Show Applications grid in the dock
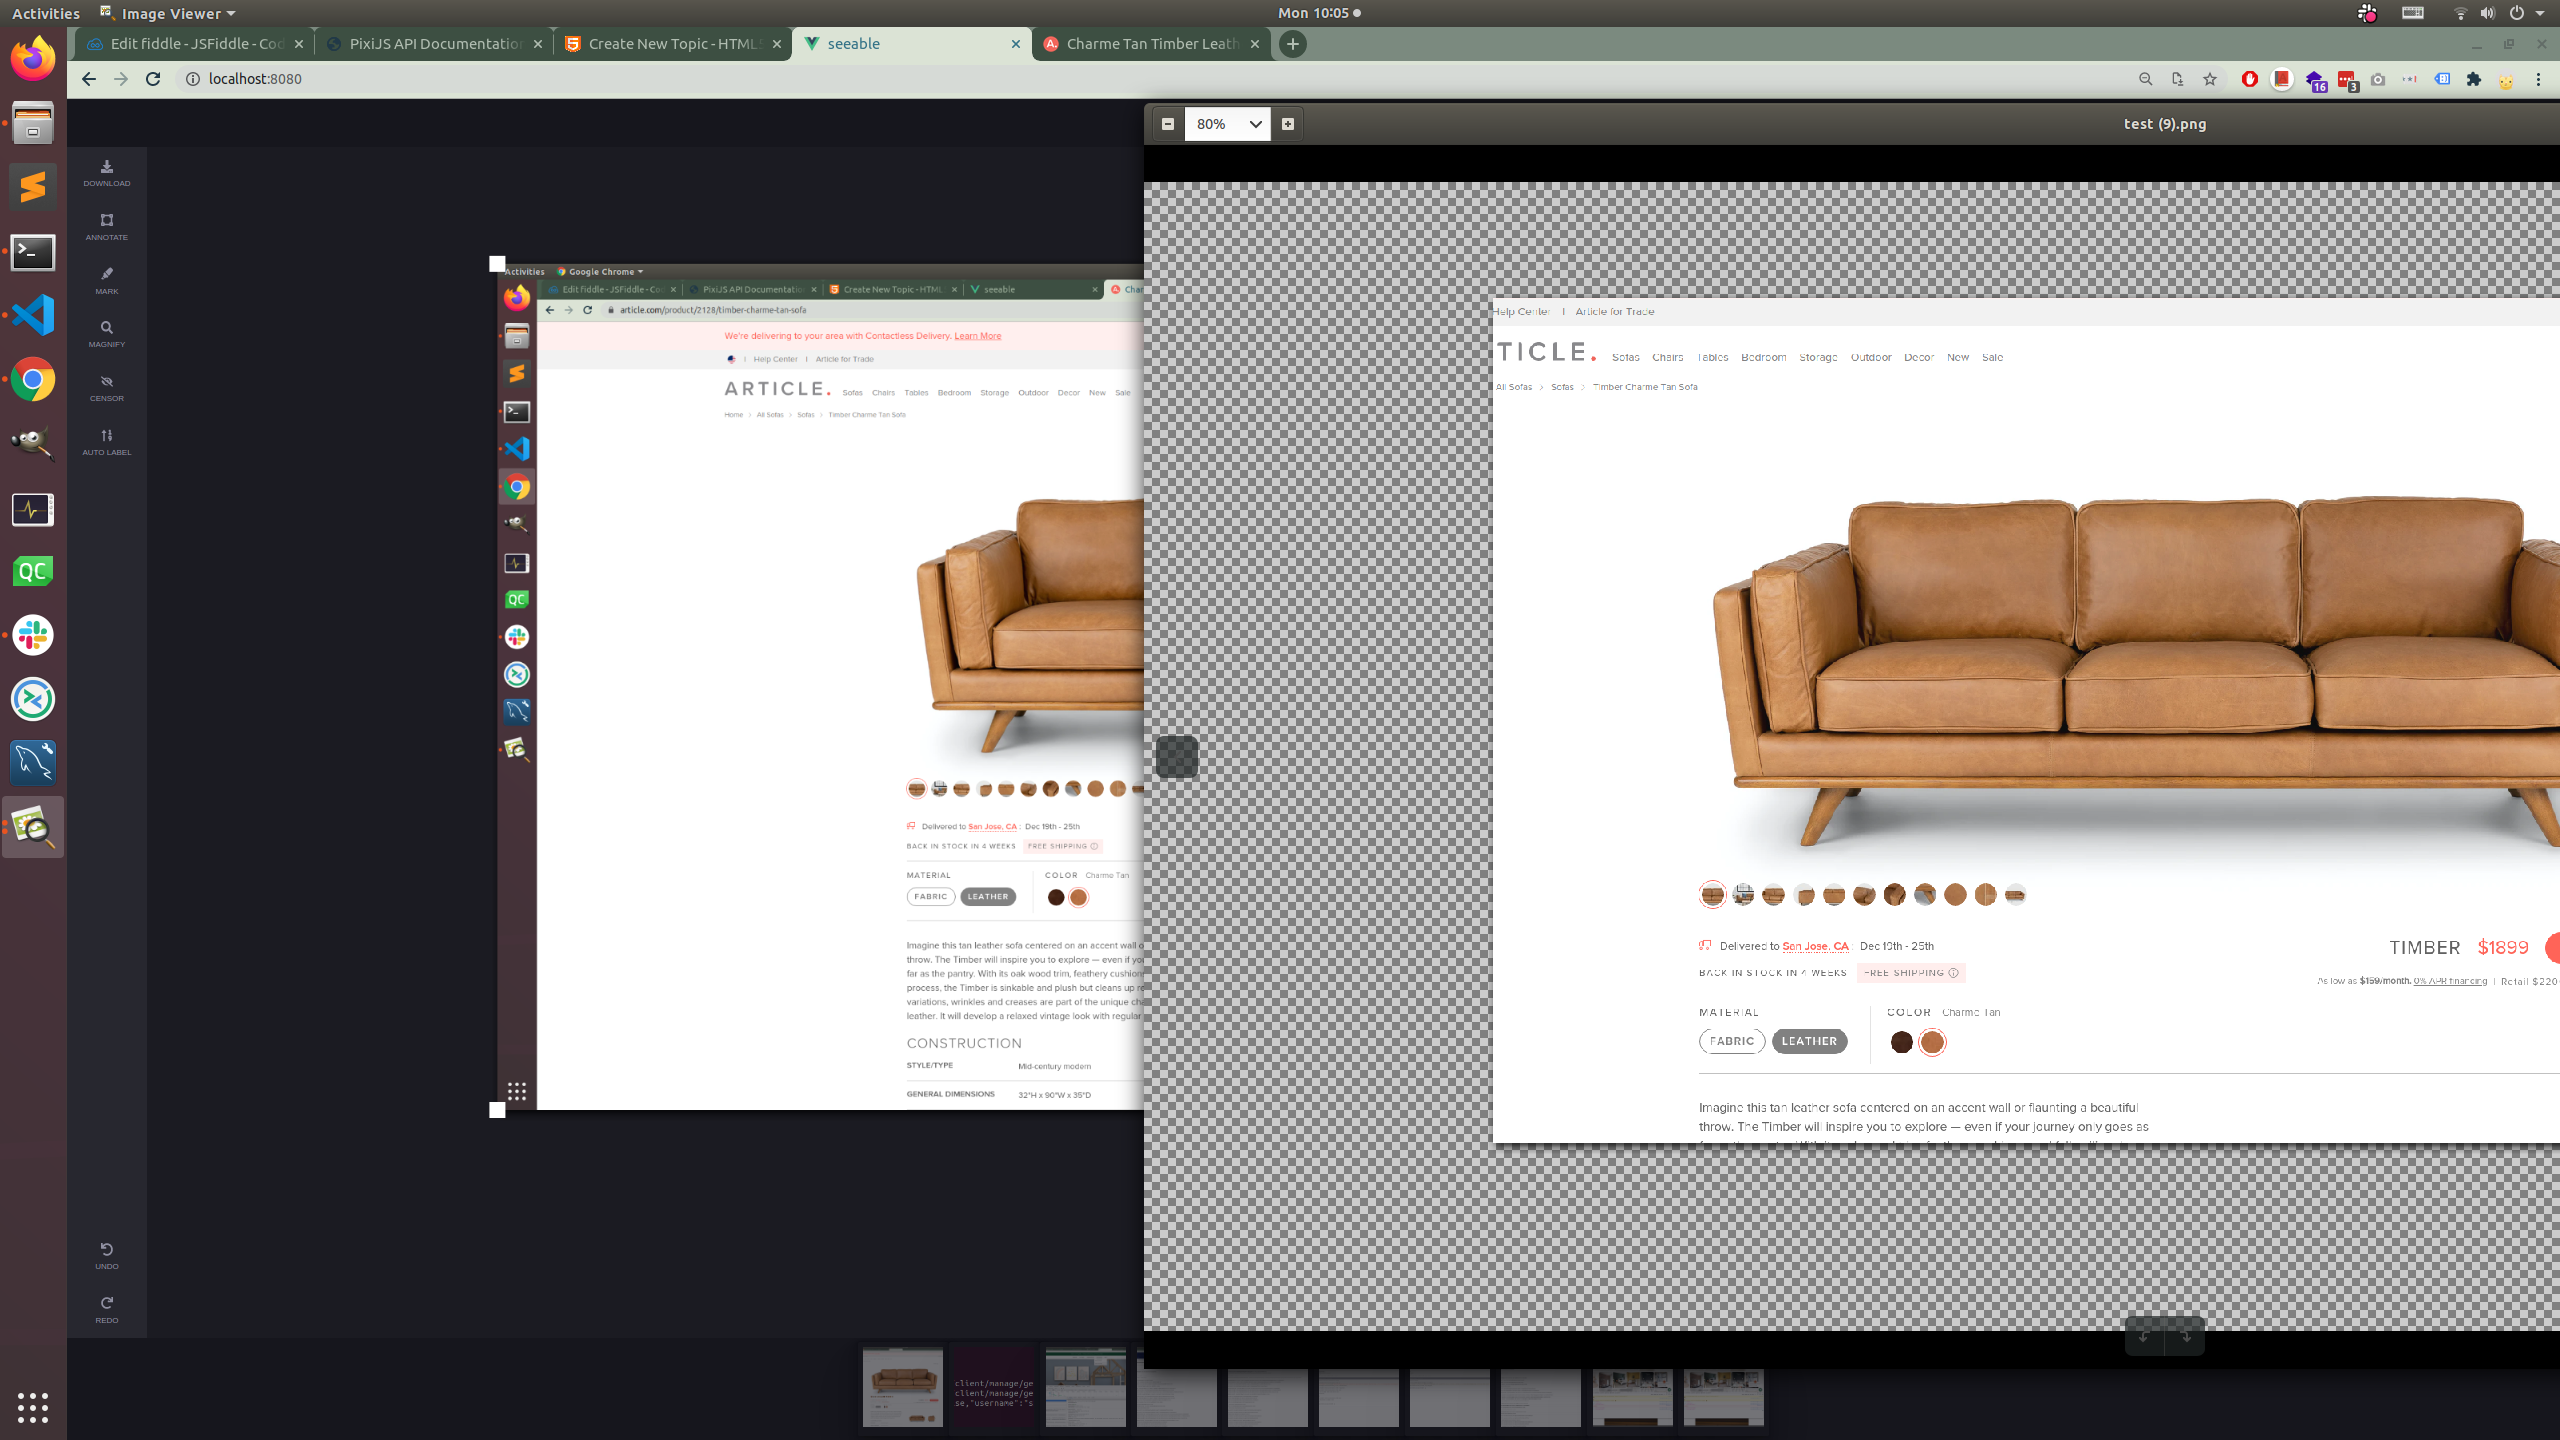The image size is (2560, 1440). click(33, 1407)
